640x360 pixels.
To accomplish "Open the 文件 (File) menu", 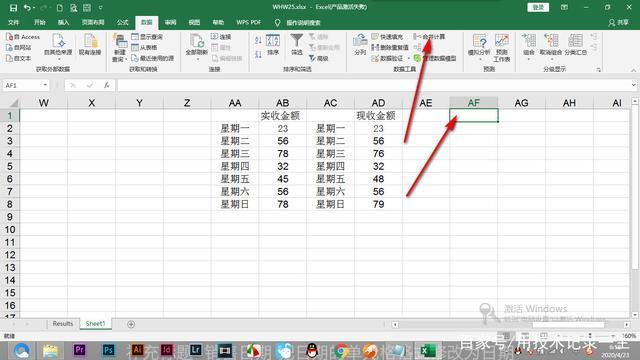I will (x=13, y=22).
